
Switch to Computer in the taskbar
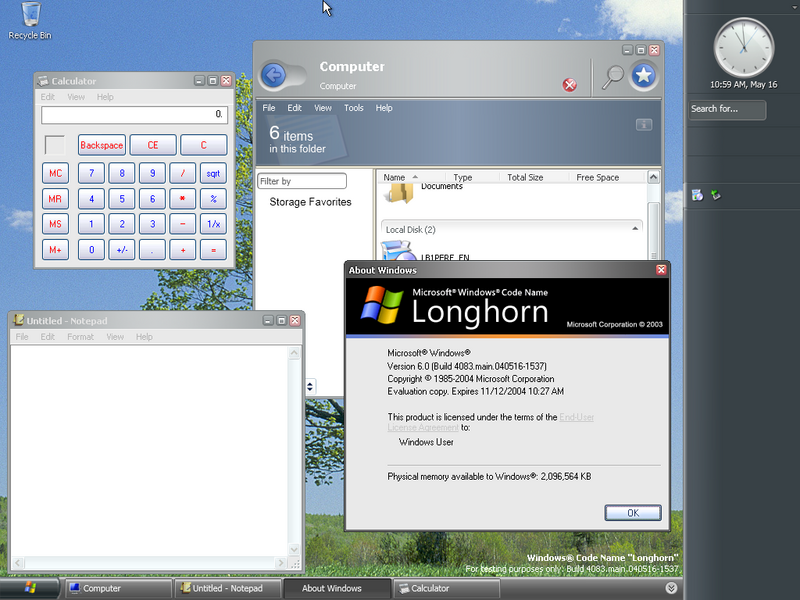point(118,588)
